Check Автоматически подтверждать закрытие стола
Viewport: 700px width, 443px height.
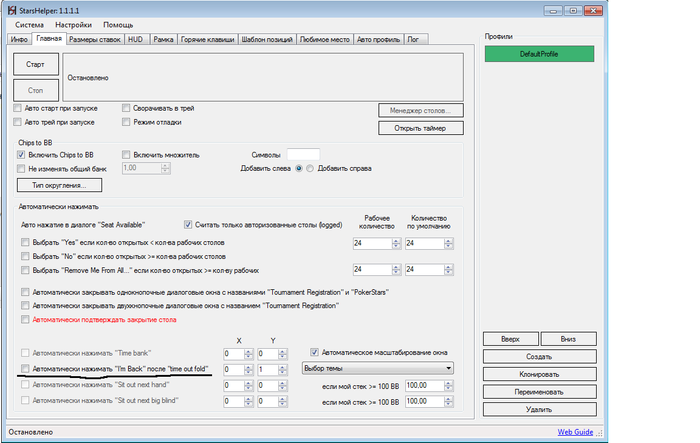coord(25,319)
